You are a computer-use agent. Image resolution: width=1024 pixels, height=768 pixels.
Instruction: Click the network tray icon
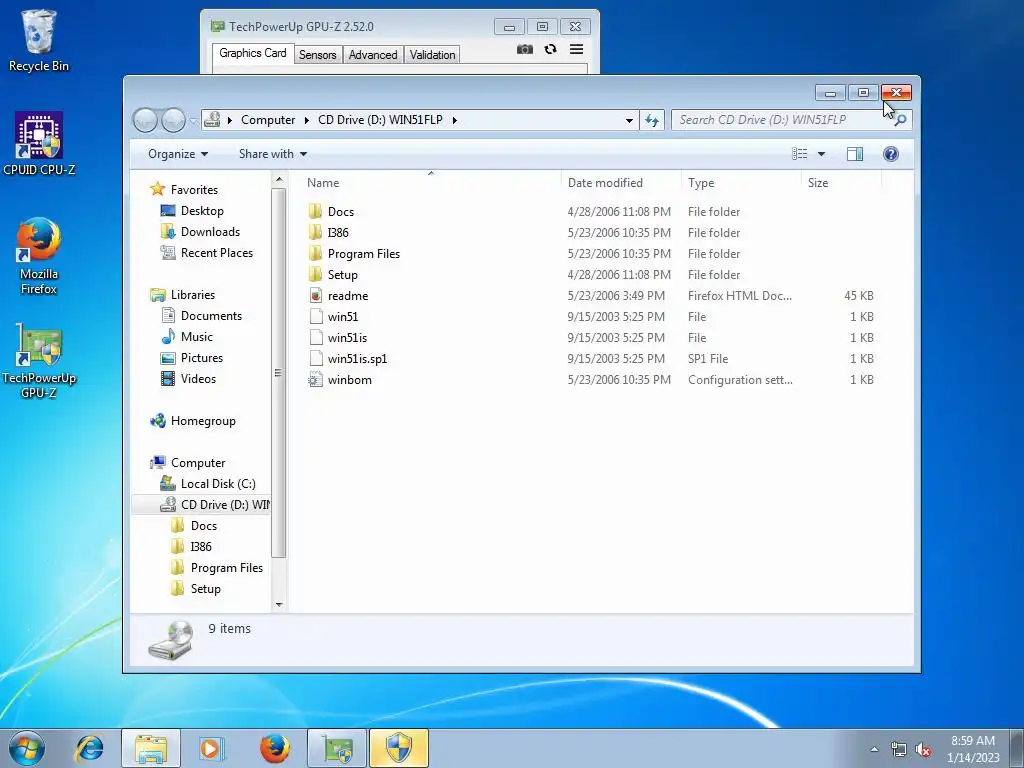click(899, 750)
